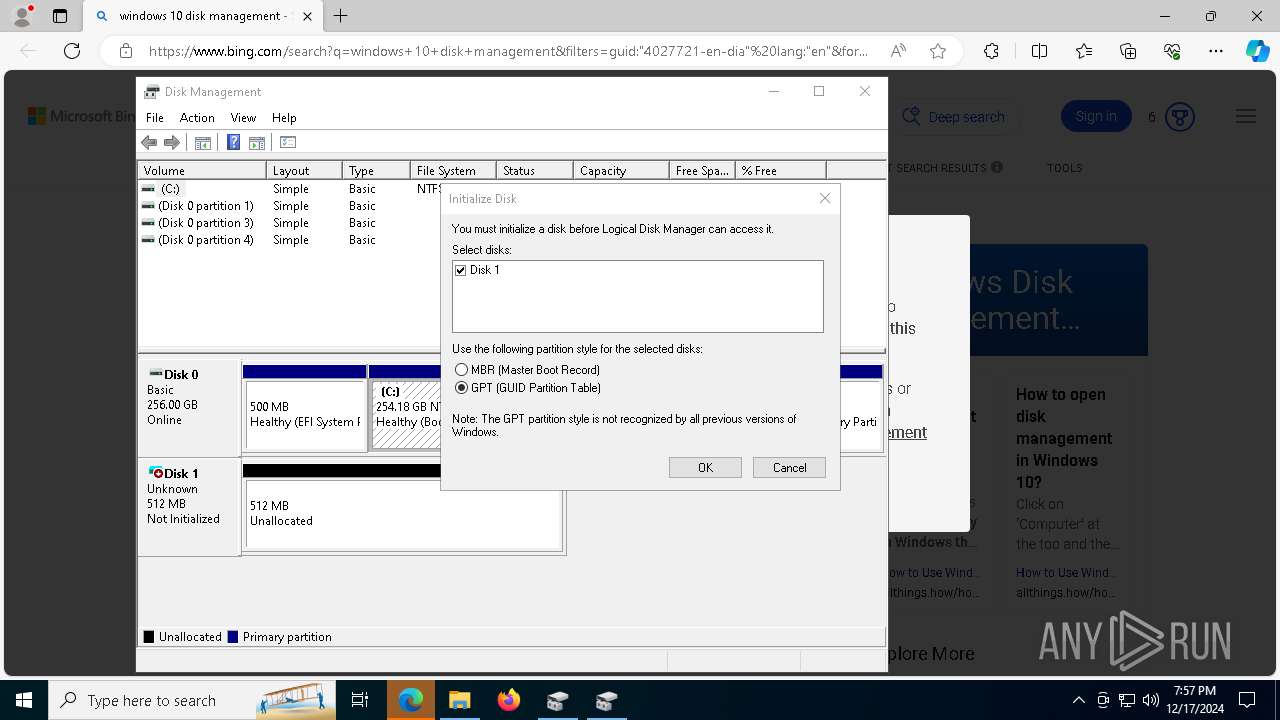Toggle Edge split screen icon
The image size is (1280, 720).
click(x=1039, y=51)
